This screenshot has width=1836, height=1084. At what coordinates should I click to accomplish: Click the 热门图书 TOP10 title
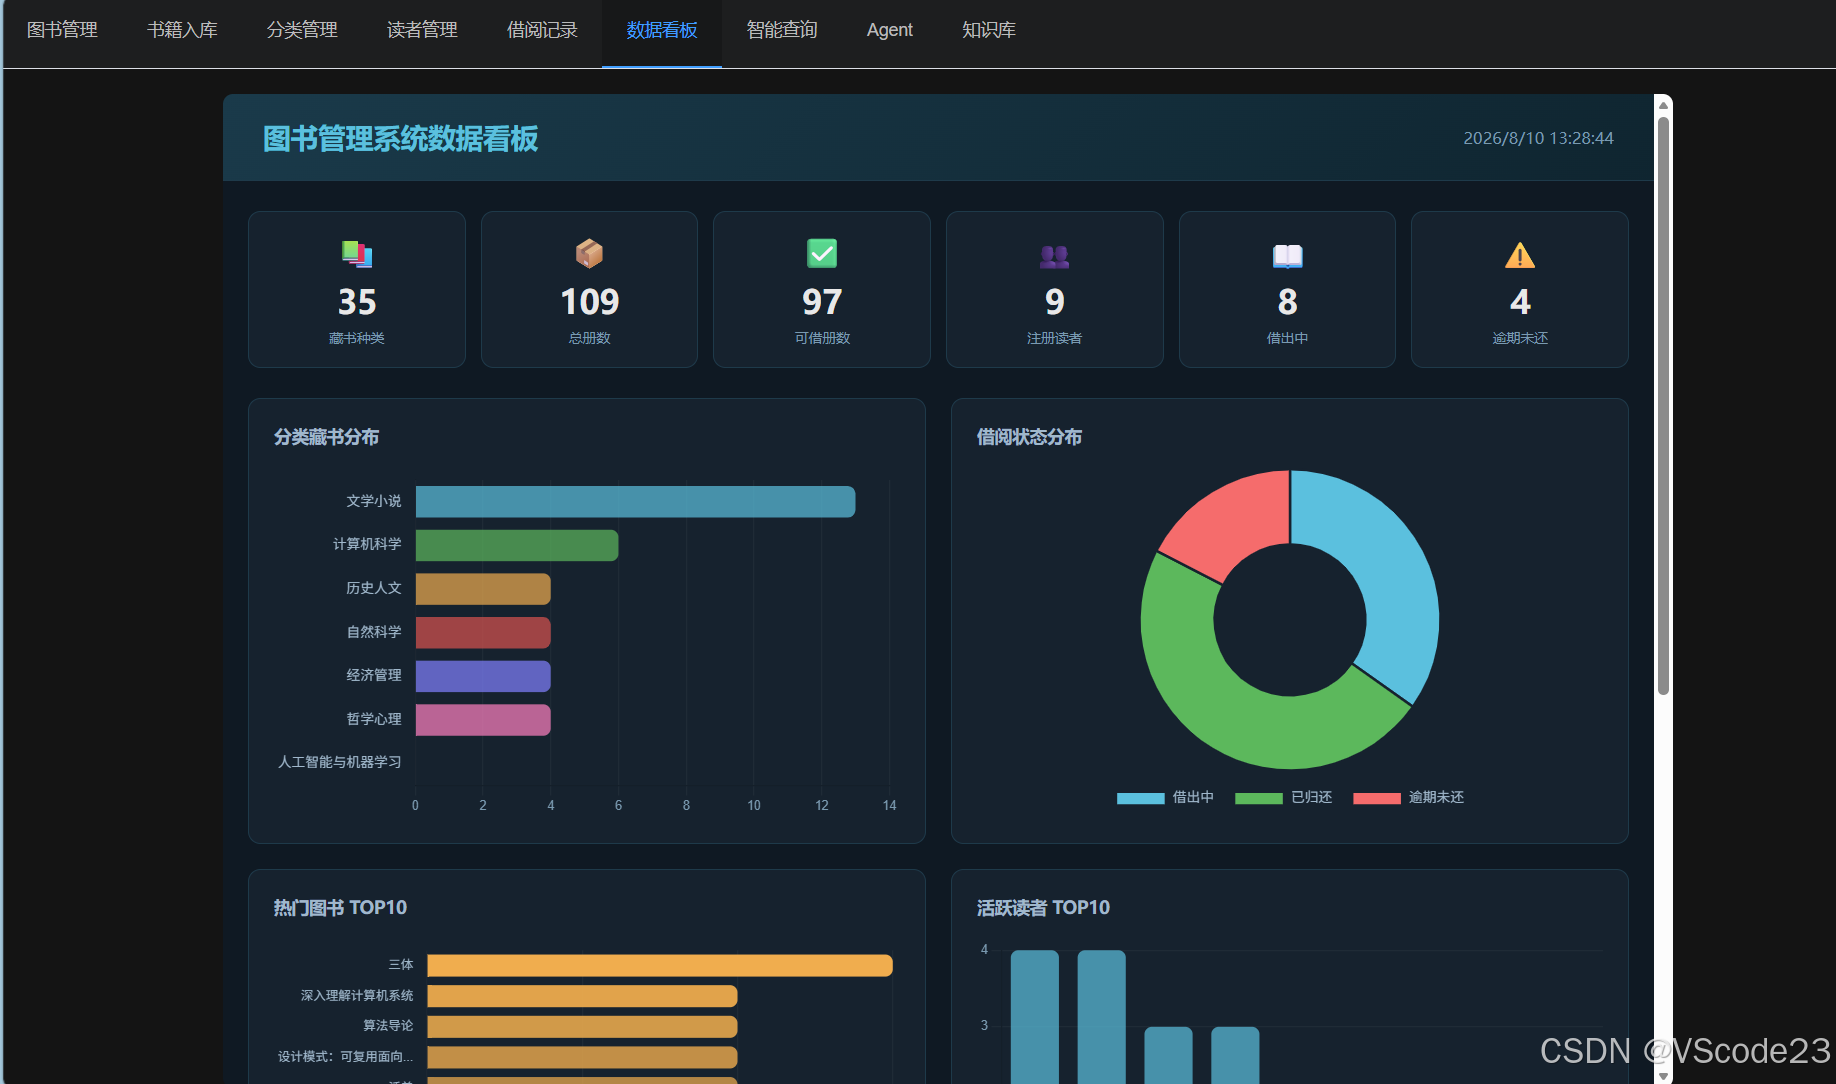coord(340,908)
